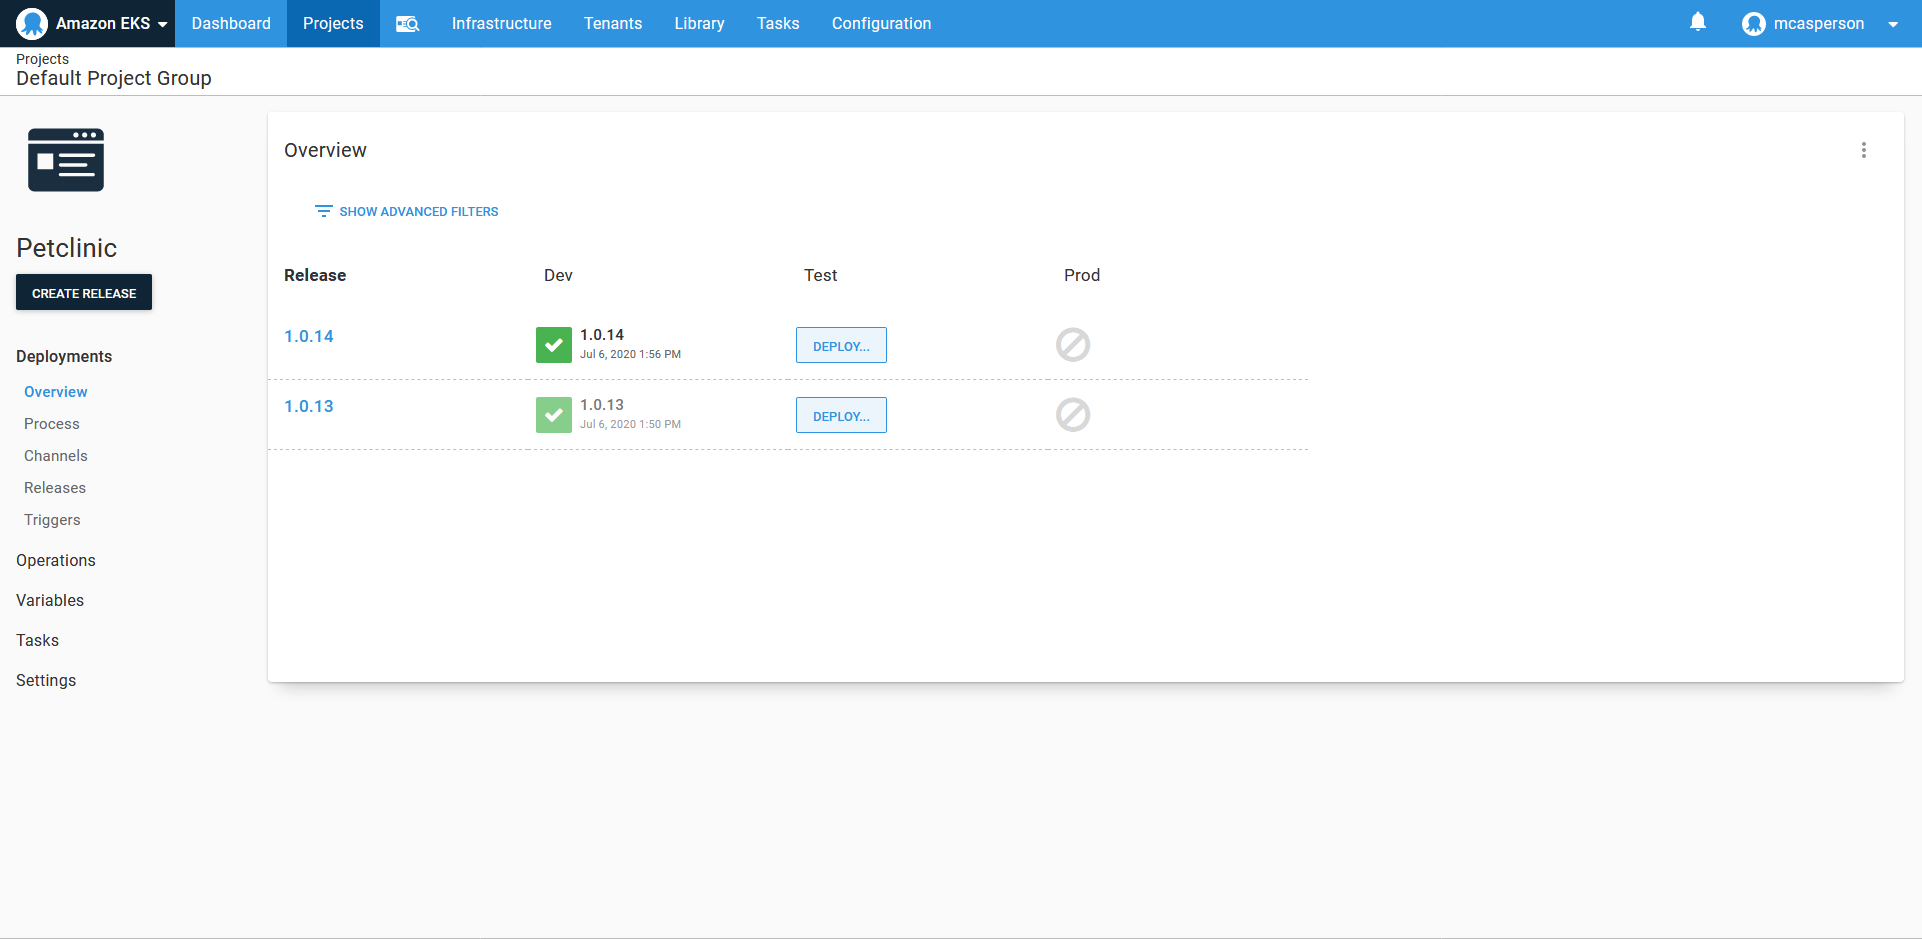Expand the mcasperson account dropdown
Viewport: 1922px width, 939px height.
pyautogui.click(x=1895, y=23)
